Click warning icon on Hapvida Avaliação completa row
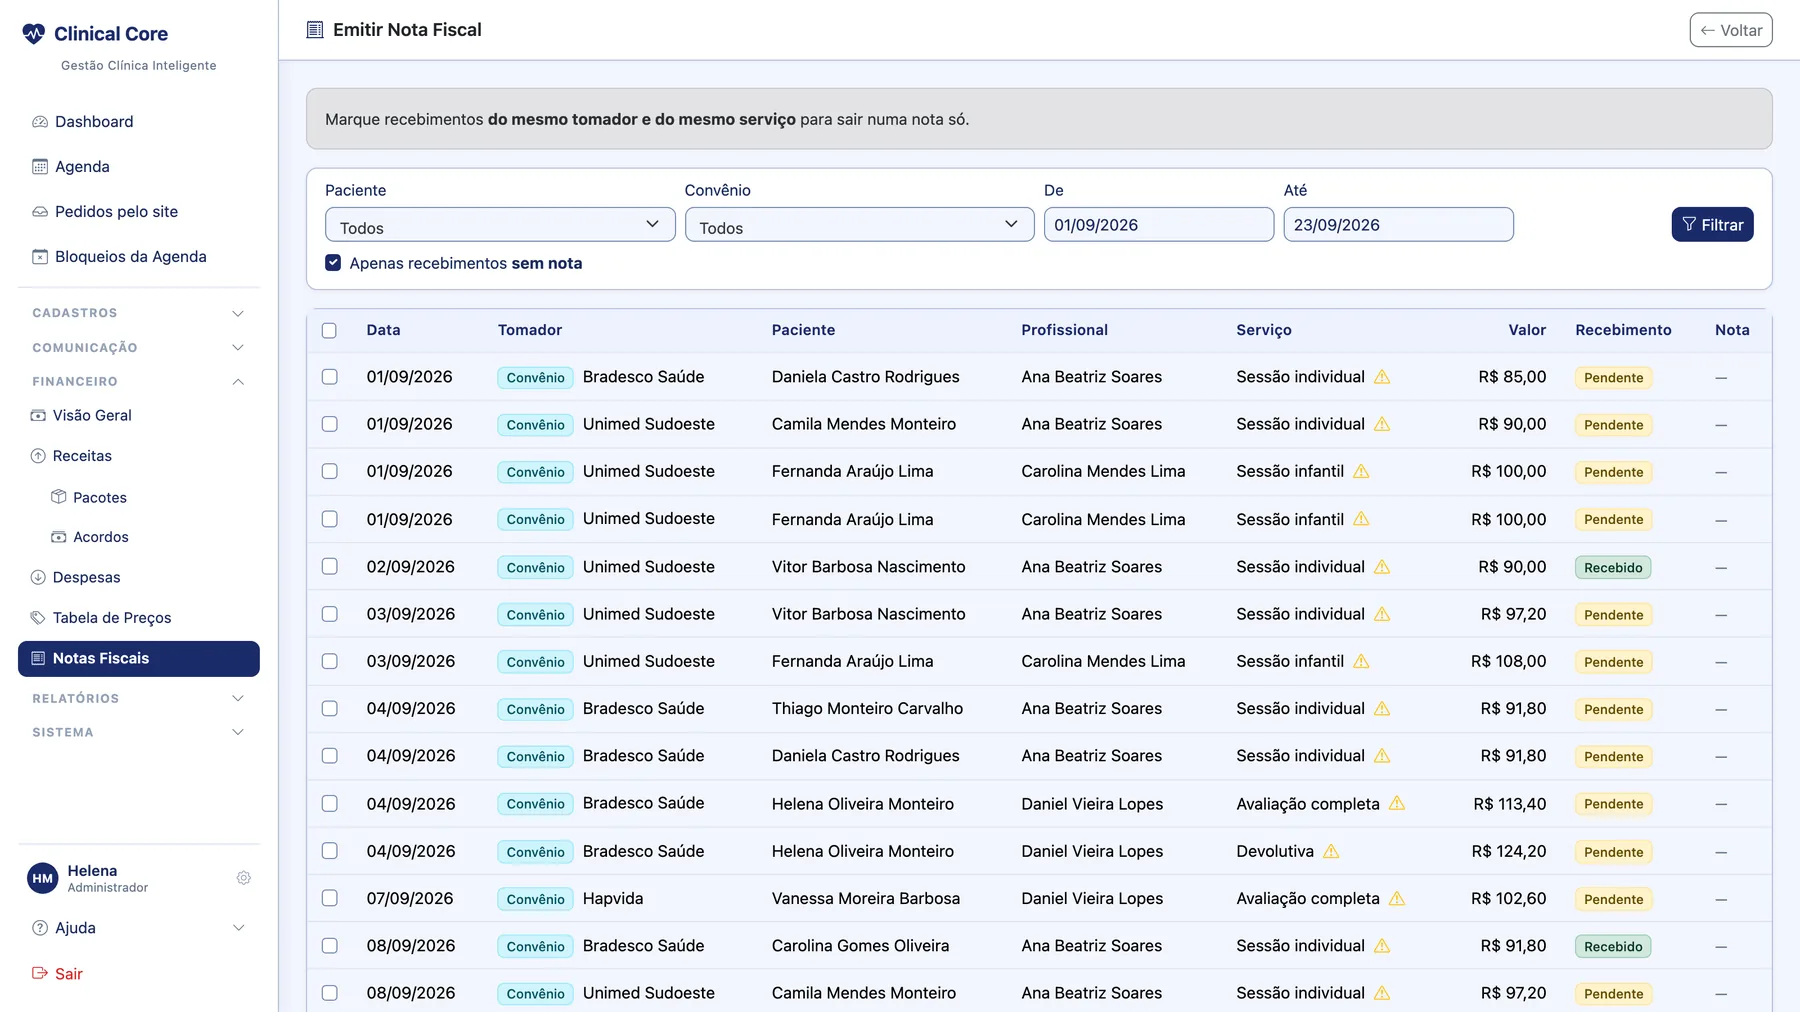The width and height of the screenshot is (1800, 1012). [x=1397, y=898]
